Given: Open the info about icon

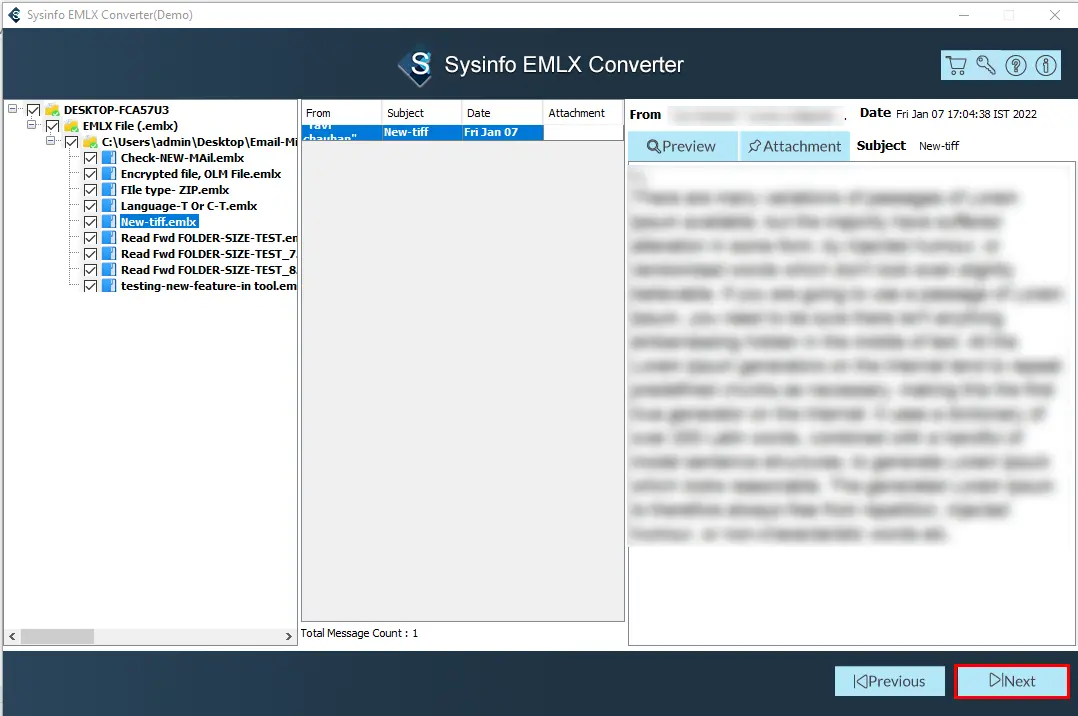Looking at the screenshot, I should point(1046,65).
